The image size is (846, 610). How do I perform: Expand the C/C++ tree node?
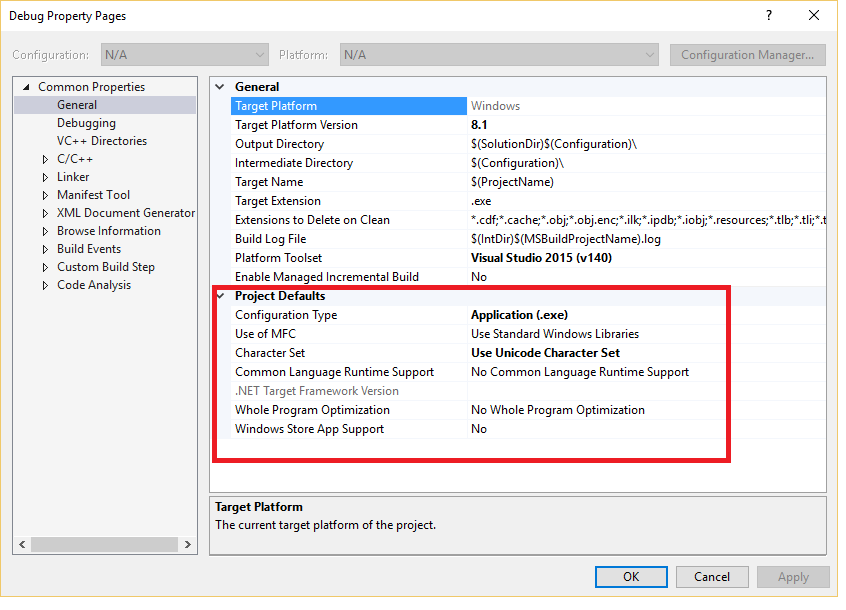pyautogui.click(x=44, y=158)
